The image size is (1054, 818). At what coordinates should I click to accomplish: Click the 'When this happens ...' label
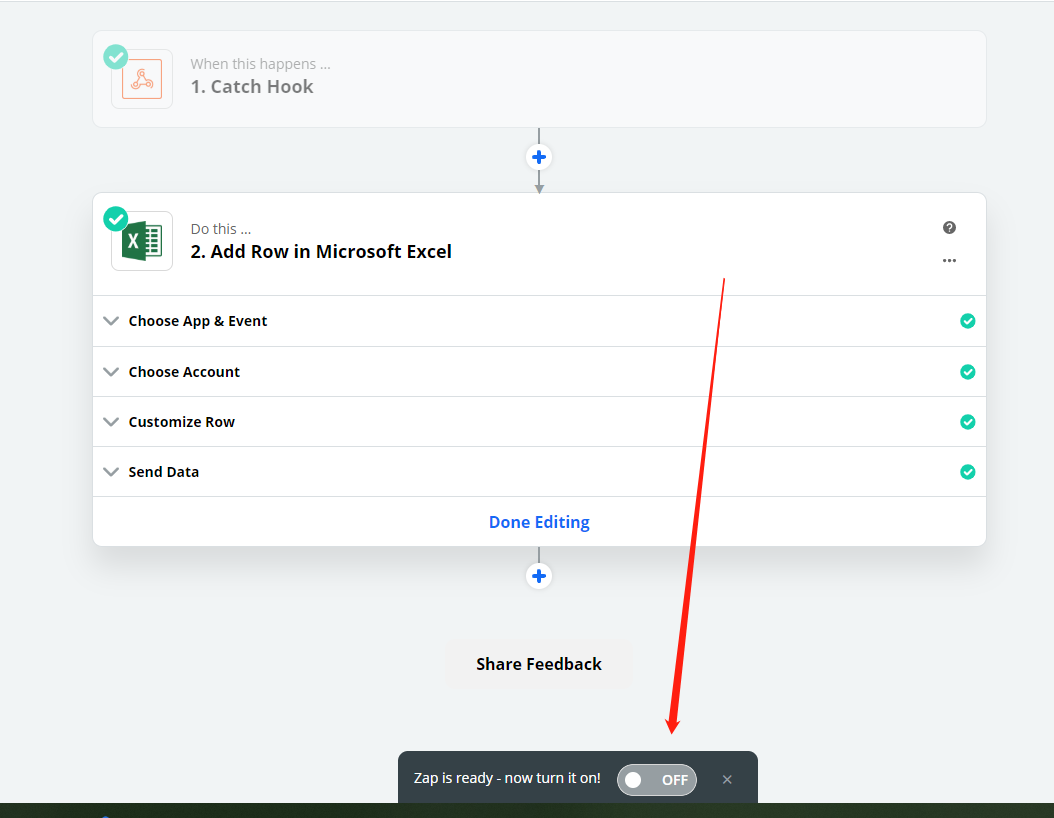[x=260, y=64]
